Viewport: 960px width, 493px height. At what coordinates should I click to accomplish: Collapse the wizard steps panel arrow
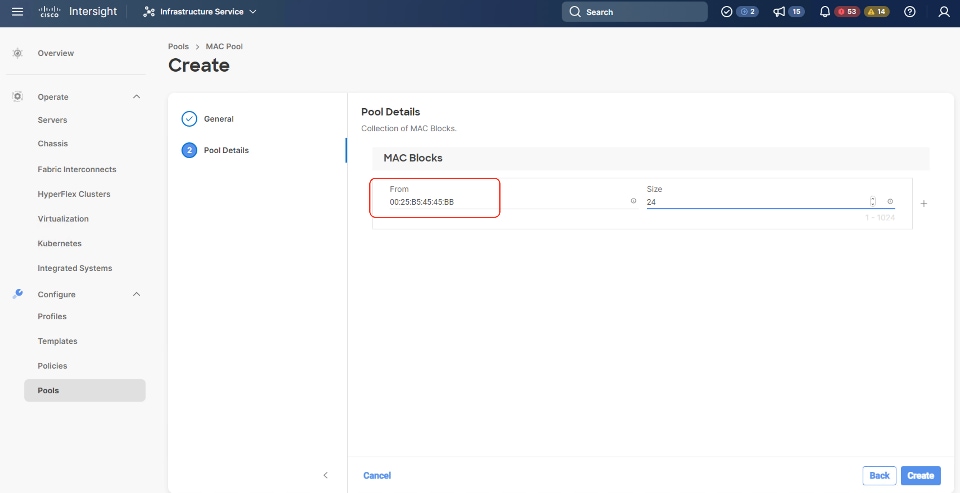(325, 475)
